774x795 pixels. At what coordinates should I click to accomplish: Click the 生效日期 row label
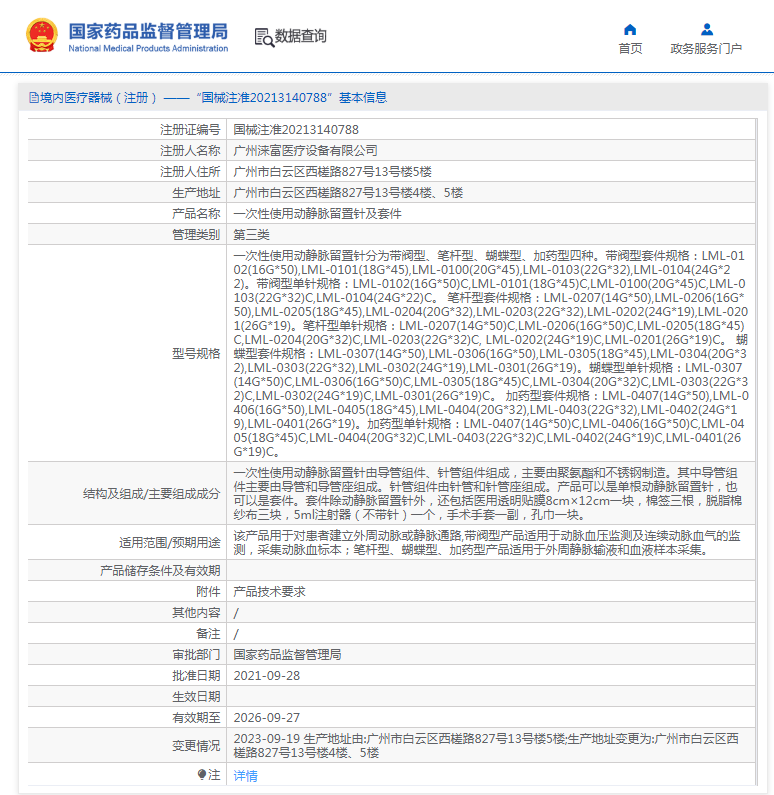click(x=196, y=697)
